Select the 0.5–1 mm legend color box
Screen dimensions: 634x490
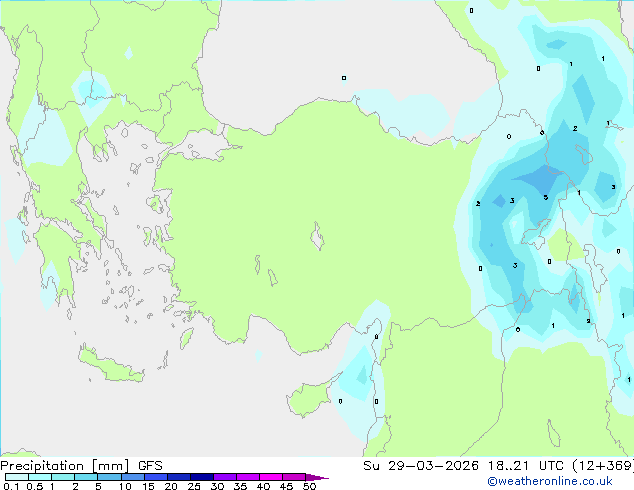click(40, 477)
